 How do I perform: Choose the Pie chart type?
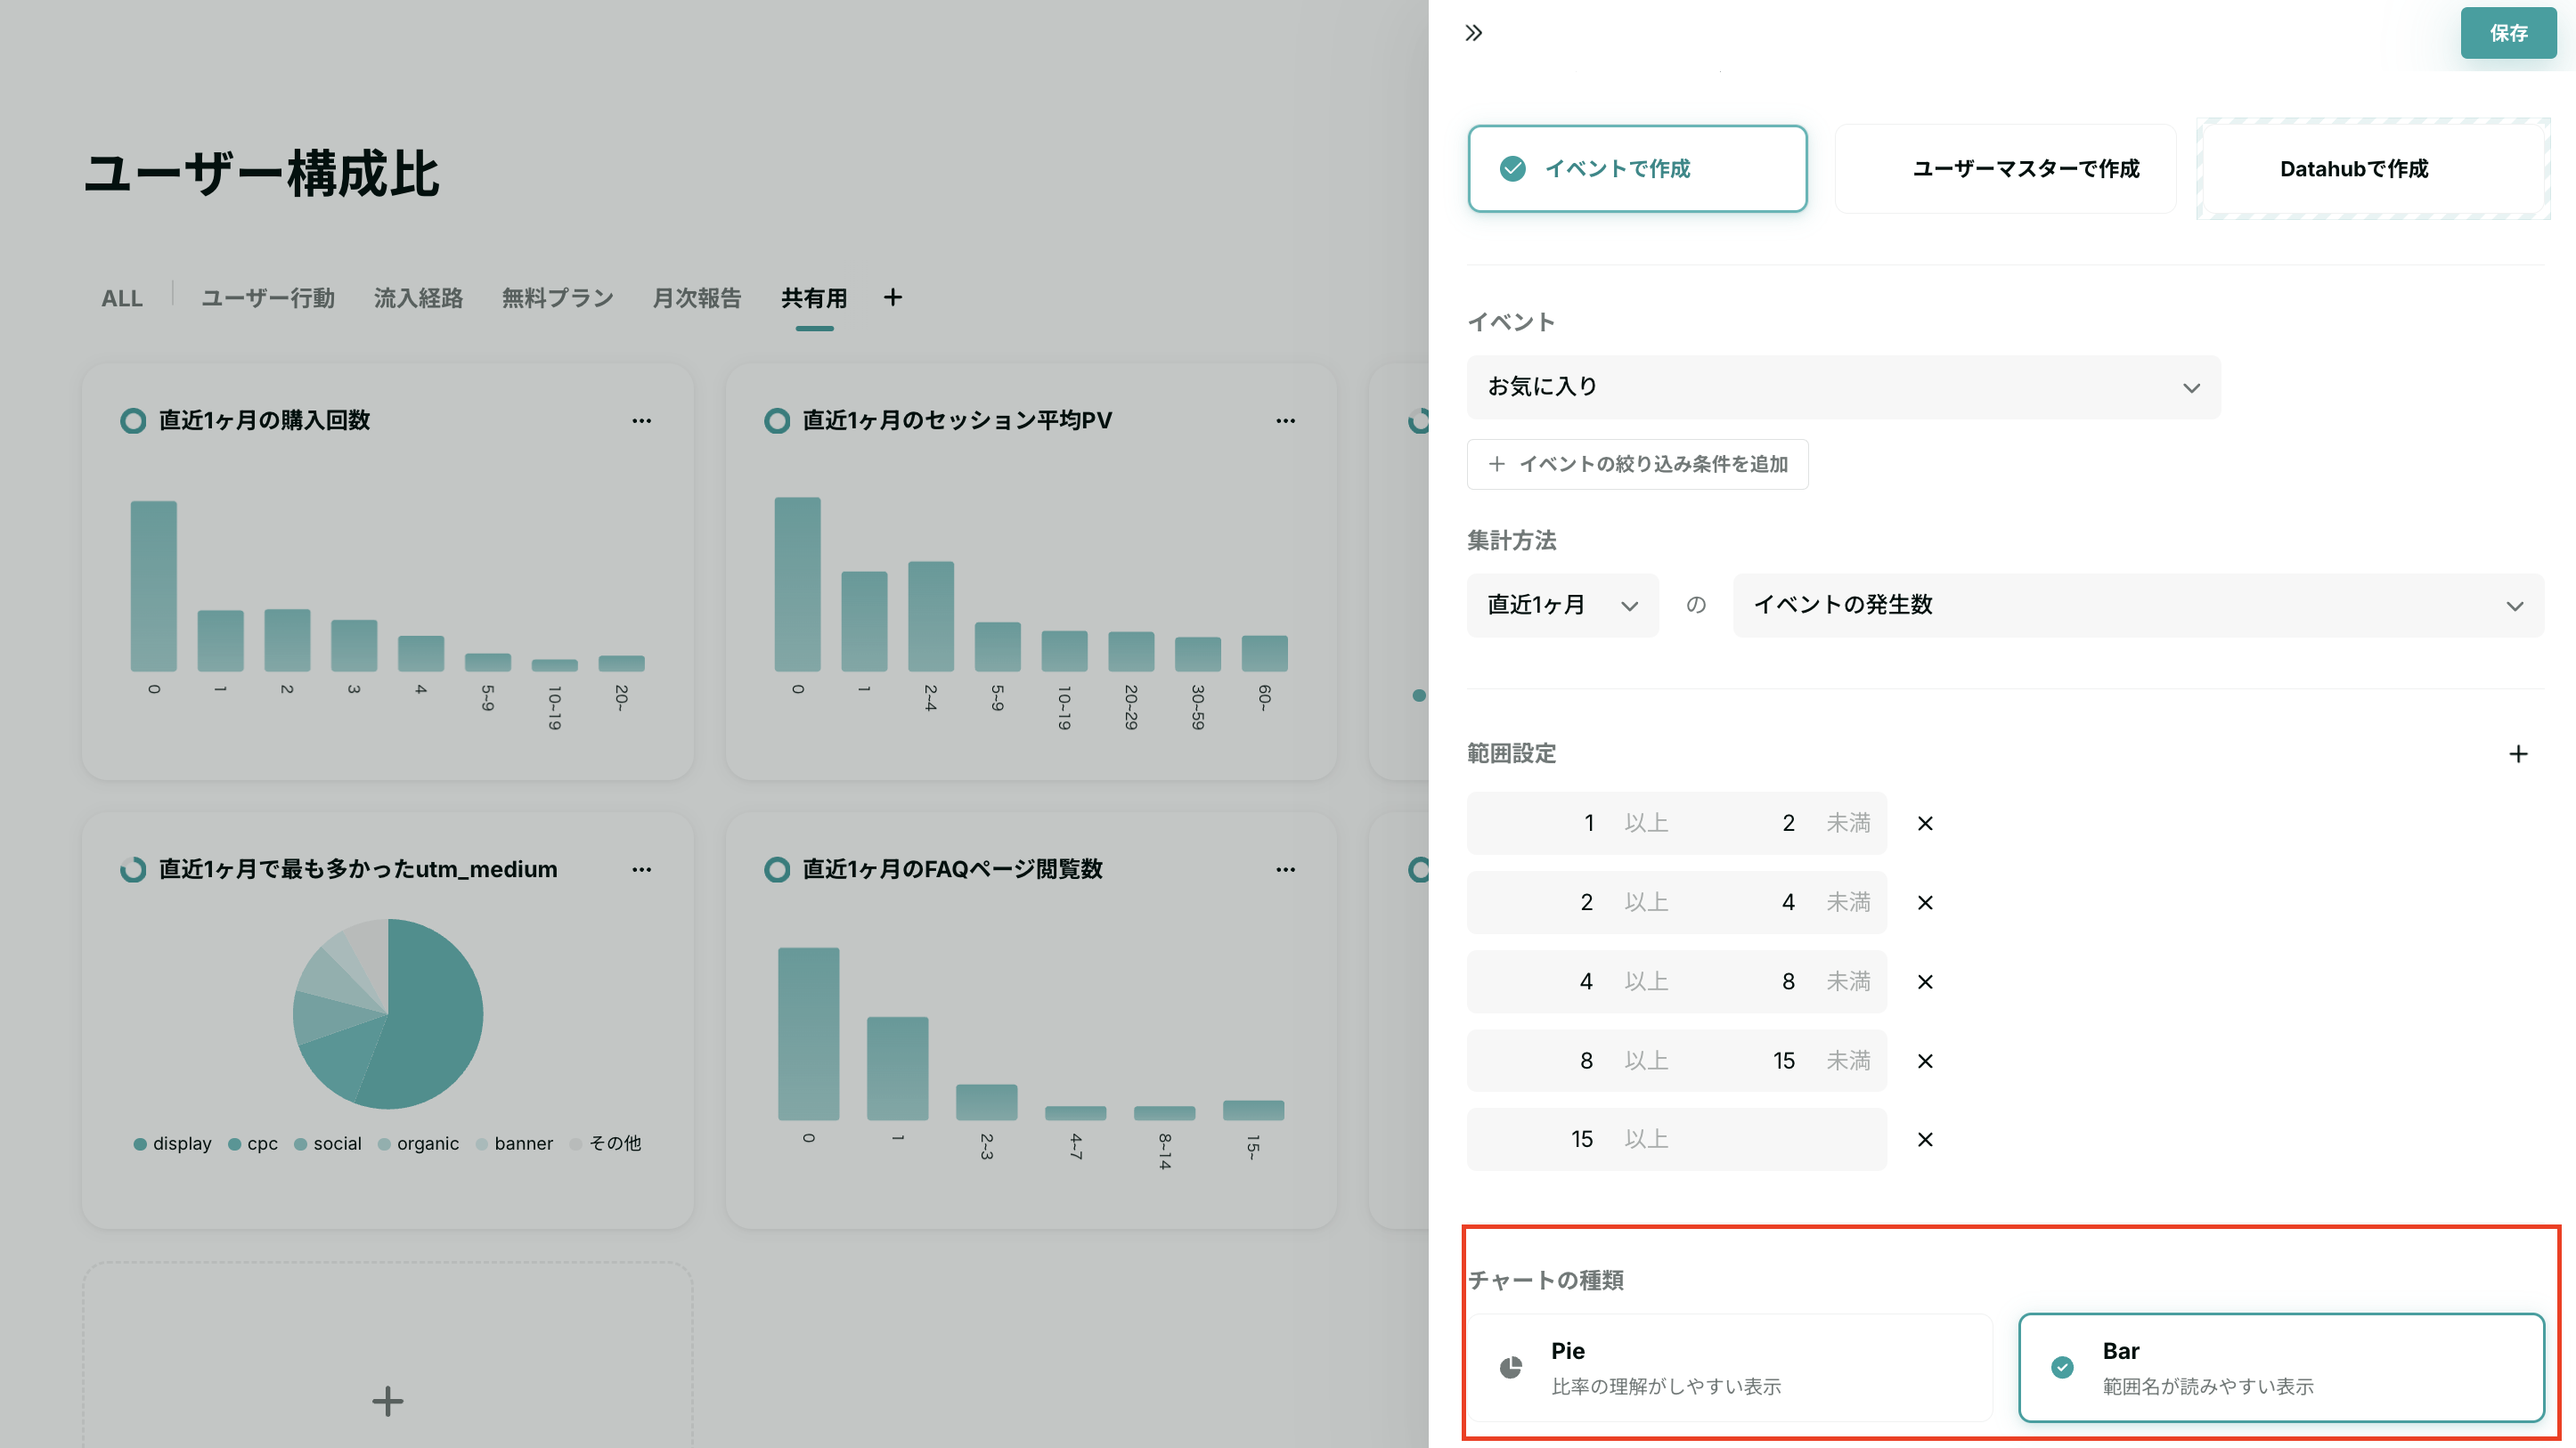coord(1730,1367)
